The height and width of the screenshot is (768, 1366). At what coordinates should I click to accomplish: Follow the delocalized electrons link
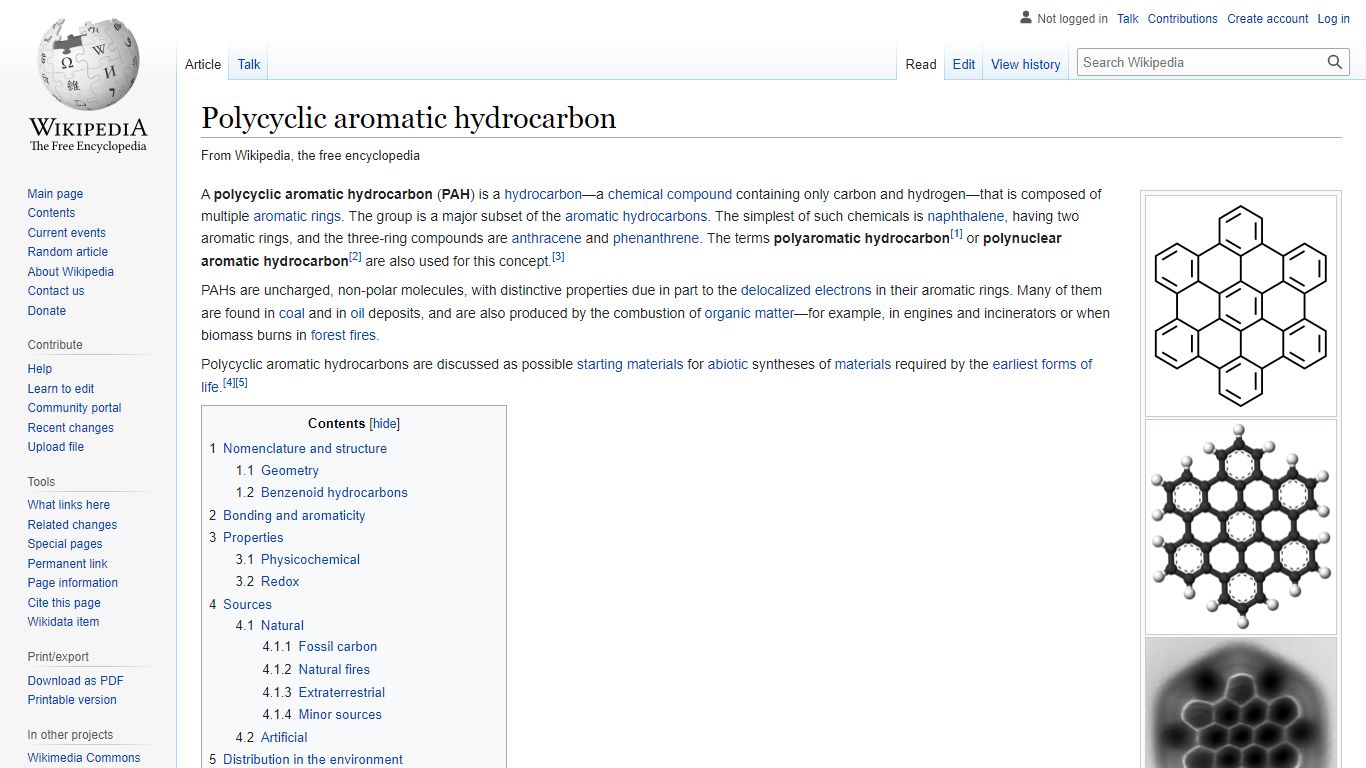coord(806,290)
